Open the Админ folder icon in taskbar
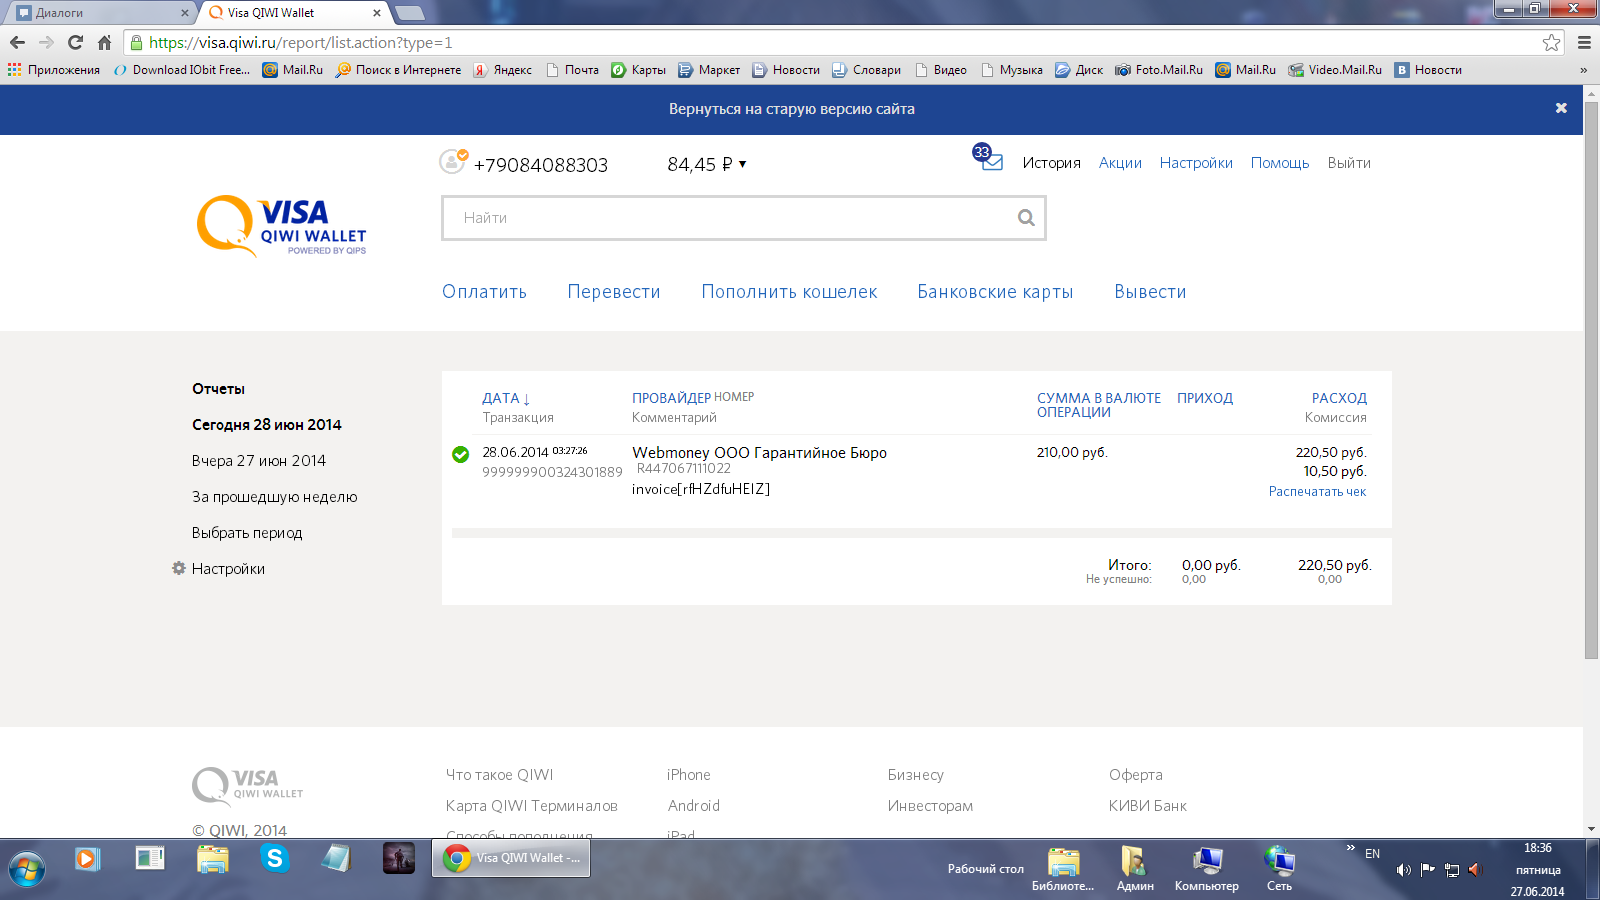Viewport: 1600px width, 900px height. (x=1135, y=868)
